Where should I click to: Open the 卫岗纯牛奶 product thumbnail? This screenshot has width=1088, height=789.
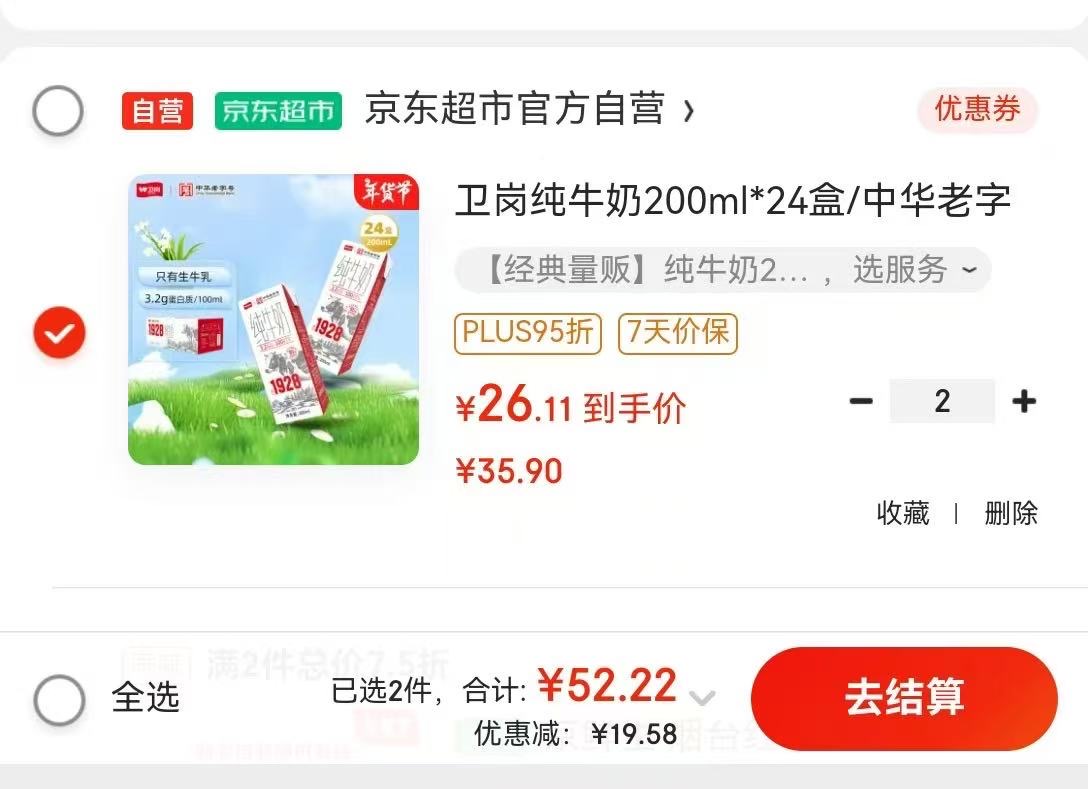pyautogui.click(x=273, y=319)
